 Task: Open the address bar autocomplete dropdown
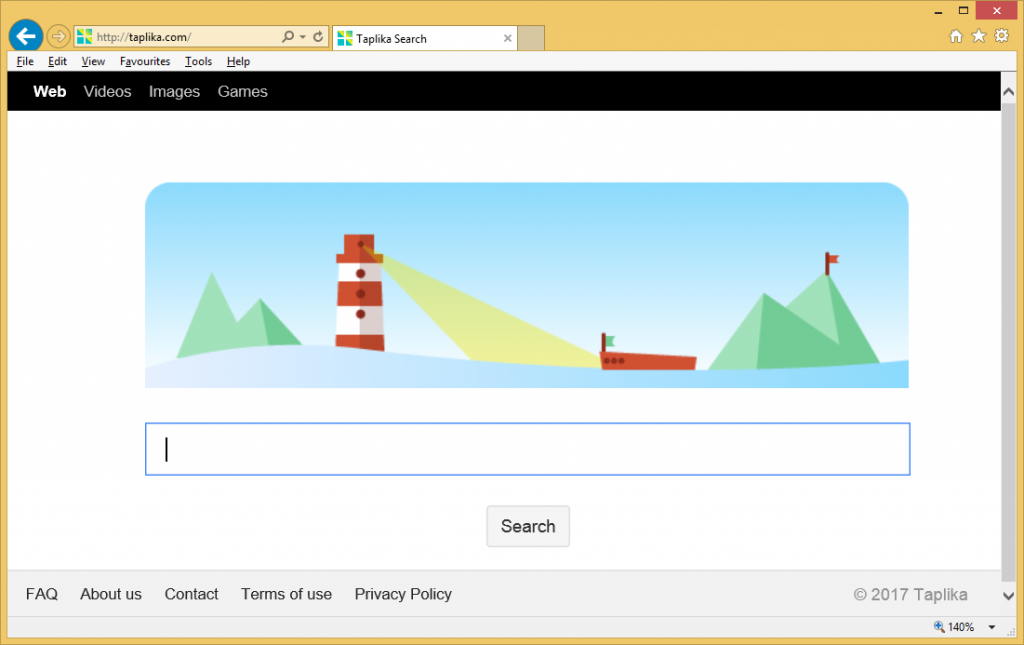click(302, 37)
